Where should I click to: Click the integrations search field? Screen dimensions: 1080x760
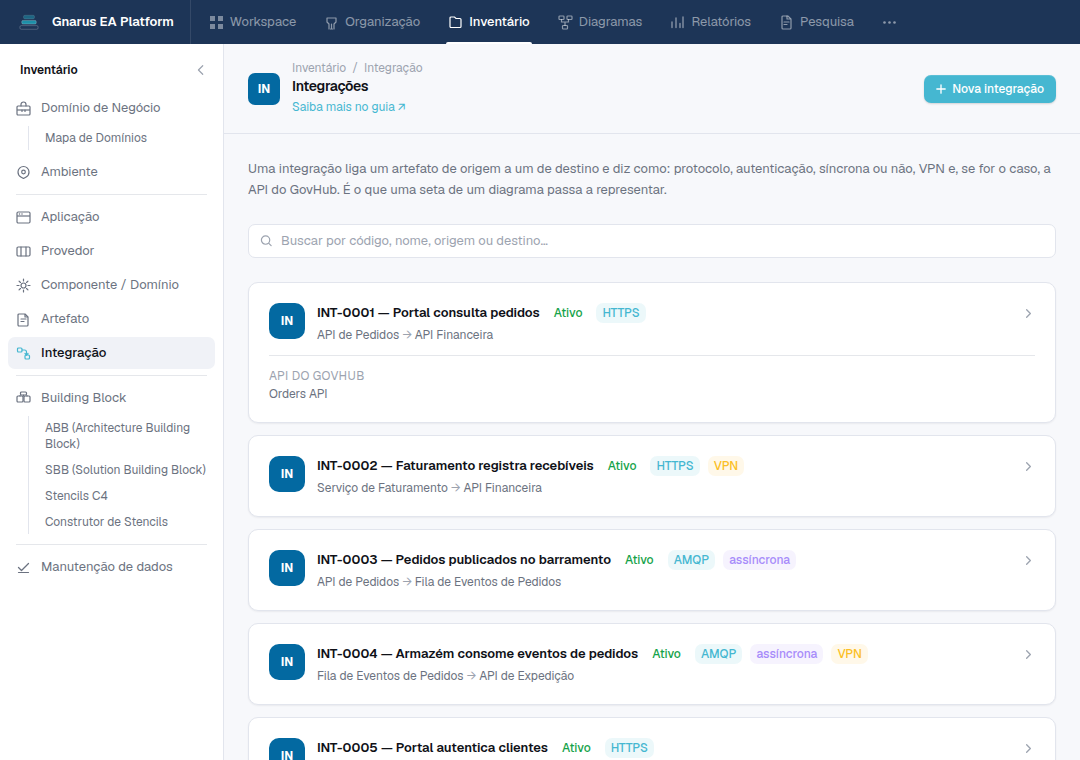[652, 241]
